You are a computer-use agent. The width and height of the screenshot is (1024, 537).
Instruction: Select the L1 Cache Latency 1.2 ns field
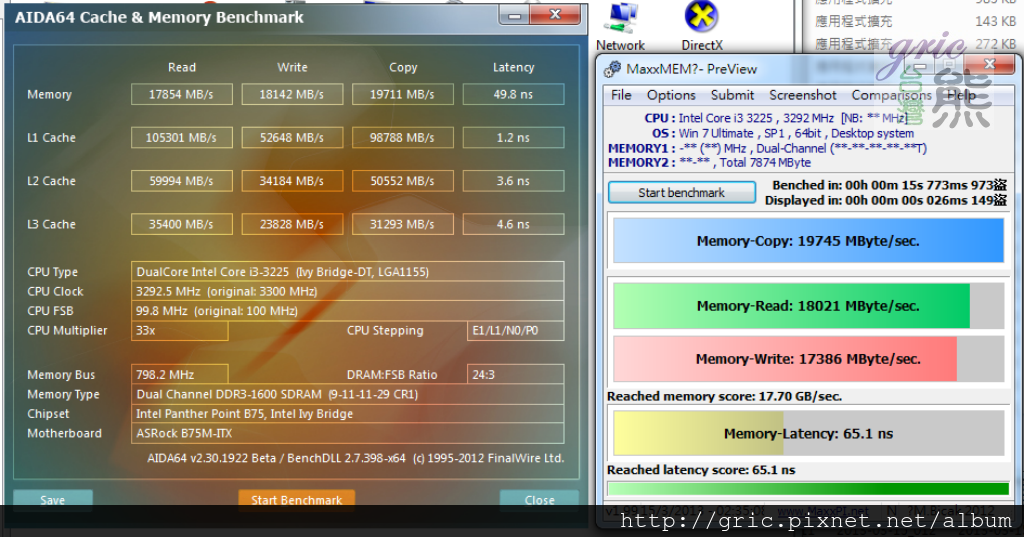[x=513, y=138]
